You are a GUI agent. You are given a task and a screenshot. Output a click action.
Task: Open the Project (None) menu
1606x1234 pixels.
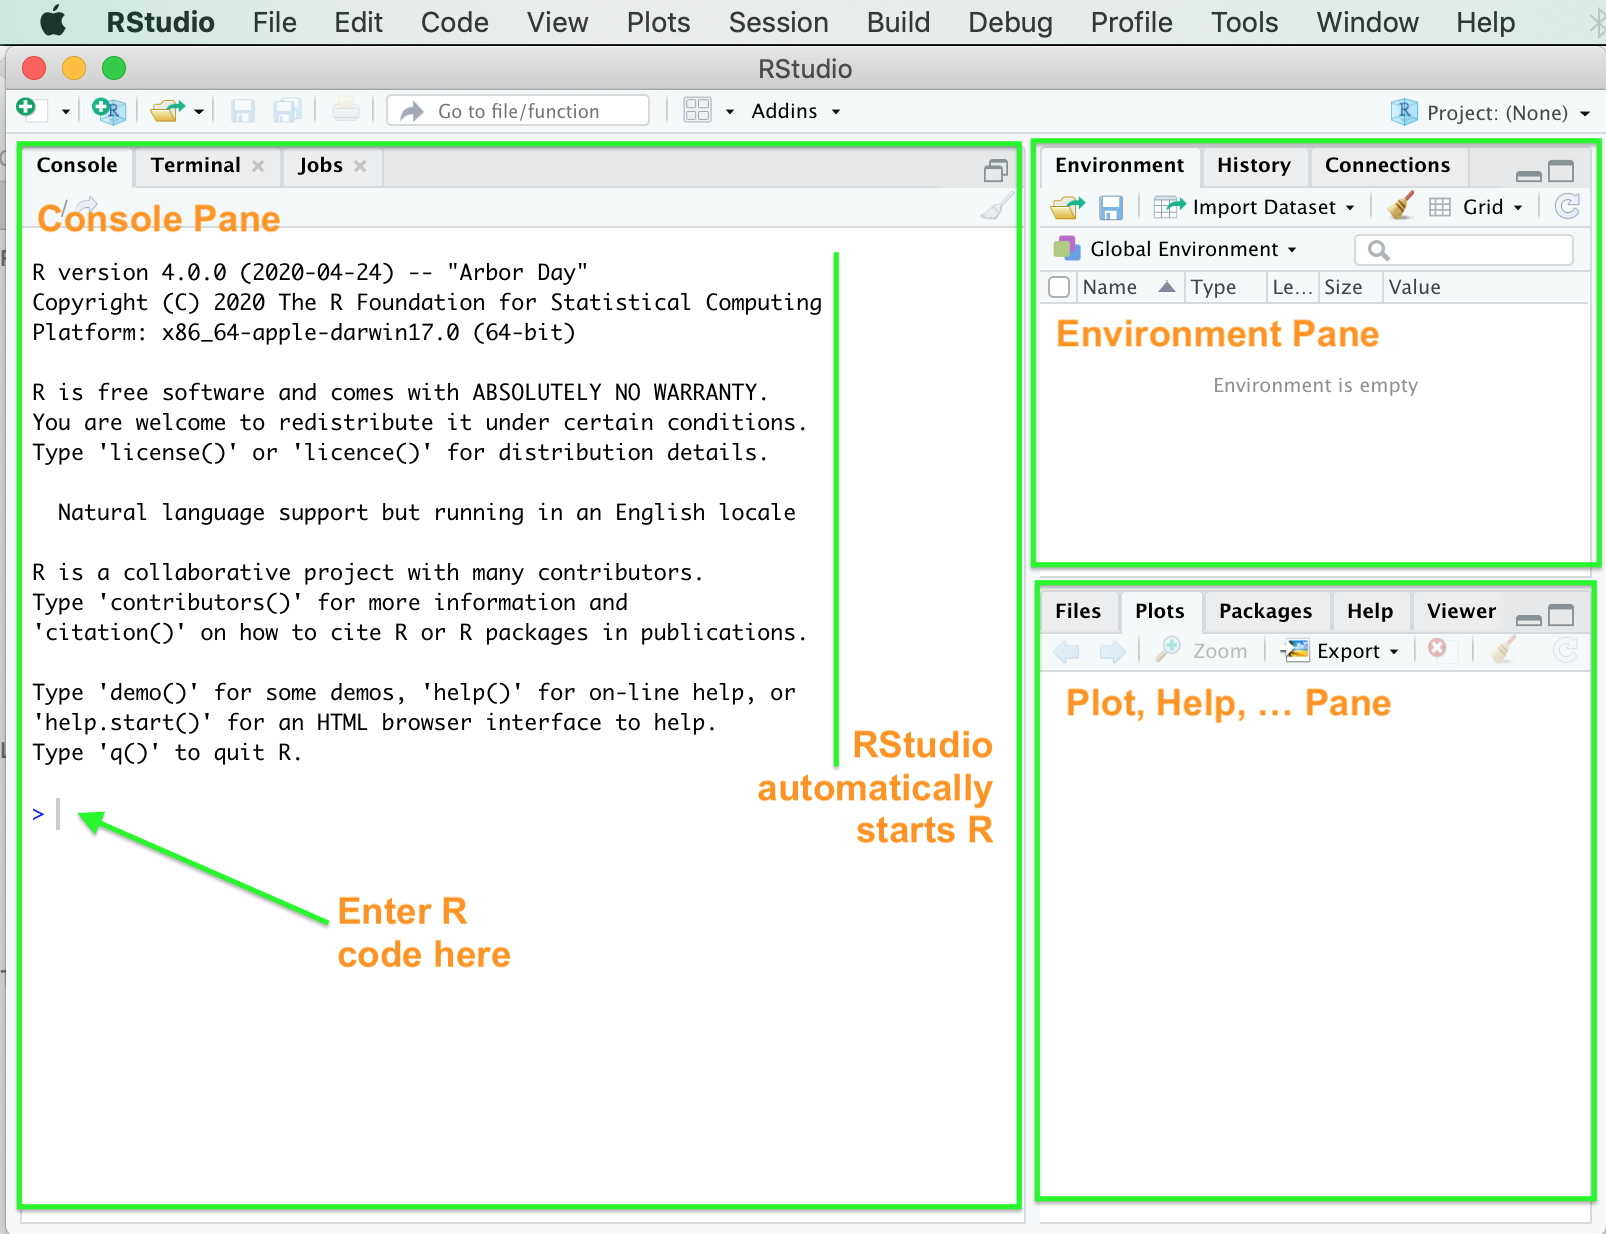pyautogui.click(x=1490, y=112)
